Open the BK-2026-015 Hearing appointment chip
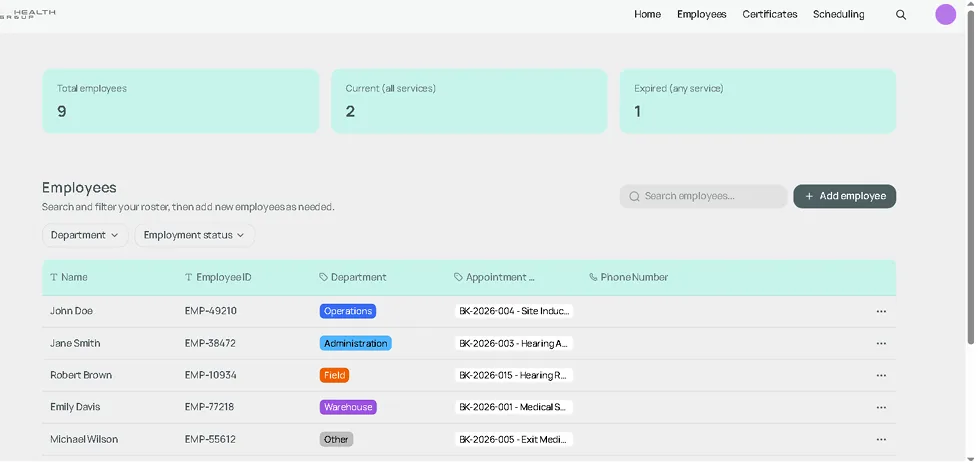Image resolution: width=978 pixels, height=465 pixels. click(x=514, y=375)
